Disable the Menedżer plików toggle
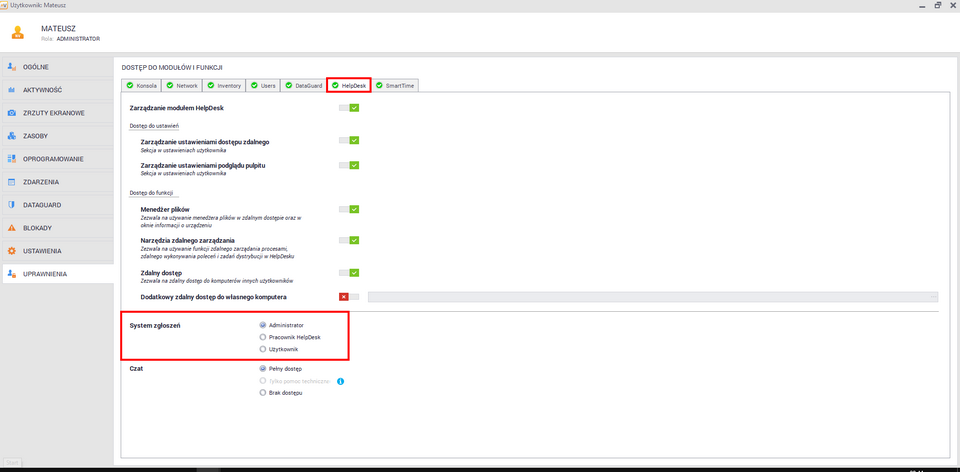Image resolution: width=960 pixels, height=472 pixels. 349,209
